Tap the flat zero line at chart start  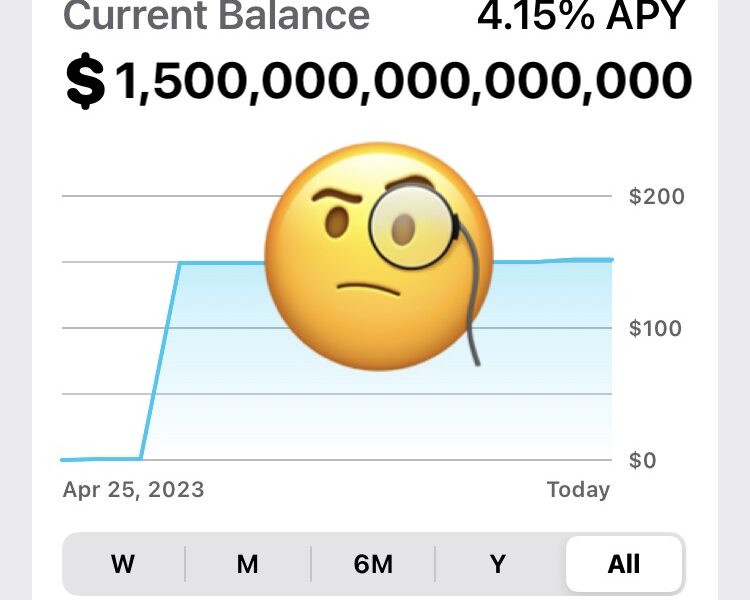(x=101, y=459)
